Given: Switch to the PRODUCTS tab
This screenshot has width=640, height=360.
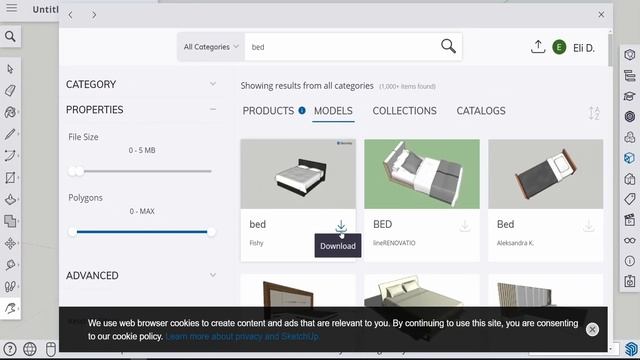Looking at the screenshot, I should click(268, 111).
